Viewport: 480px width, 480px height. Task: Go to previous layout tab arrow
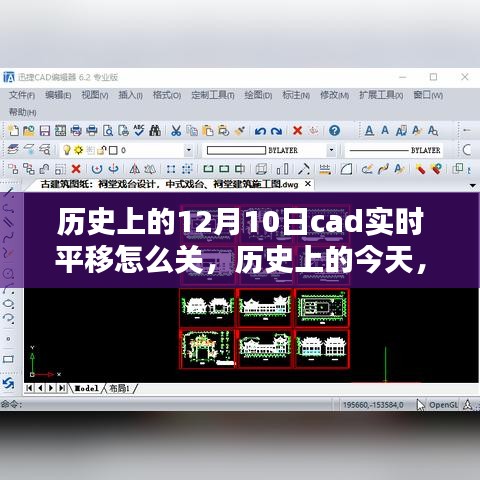[x=40, y=388]
